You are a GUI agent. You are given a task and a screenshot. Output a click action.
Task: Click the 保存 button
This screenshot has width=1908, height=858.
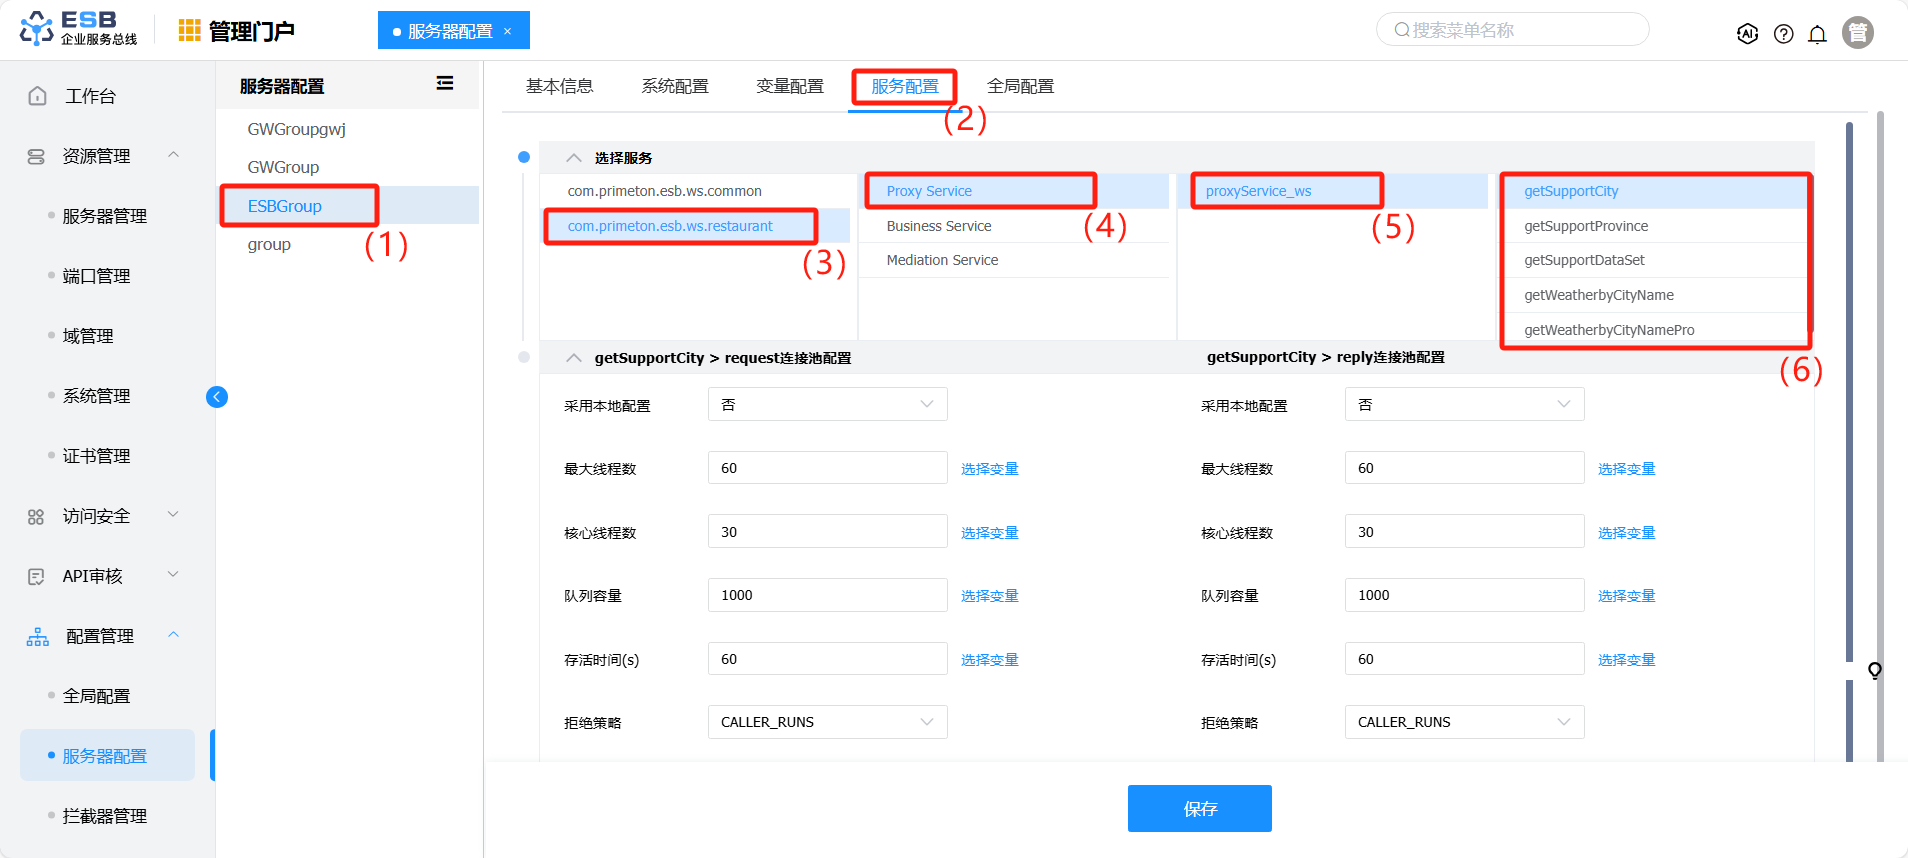tap(1199, 808)
